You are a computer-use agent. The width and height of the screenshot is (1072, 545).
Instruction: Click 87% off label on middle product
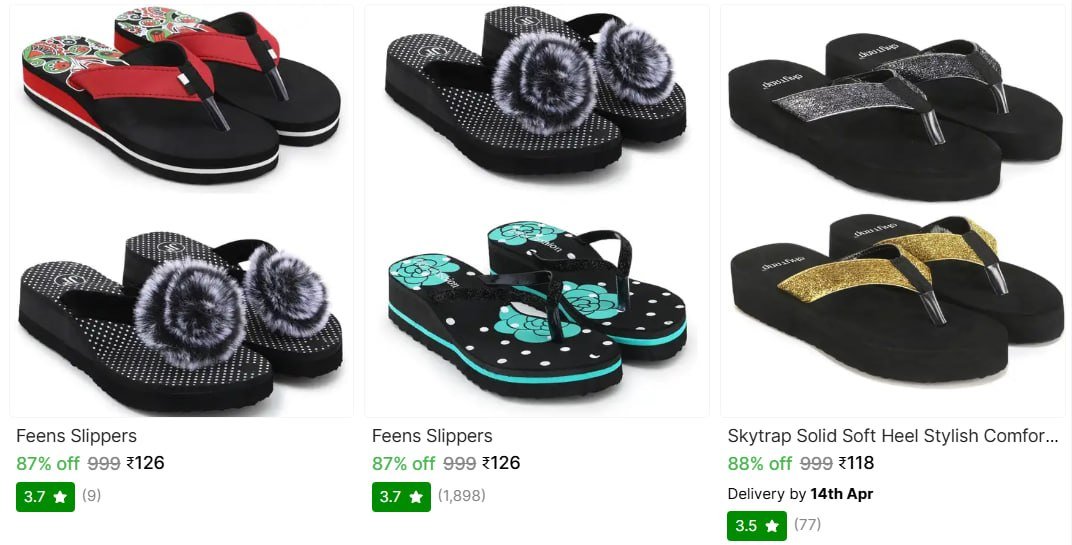[403, 463]
